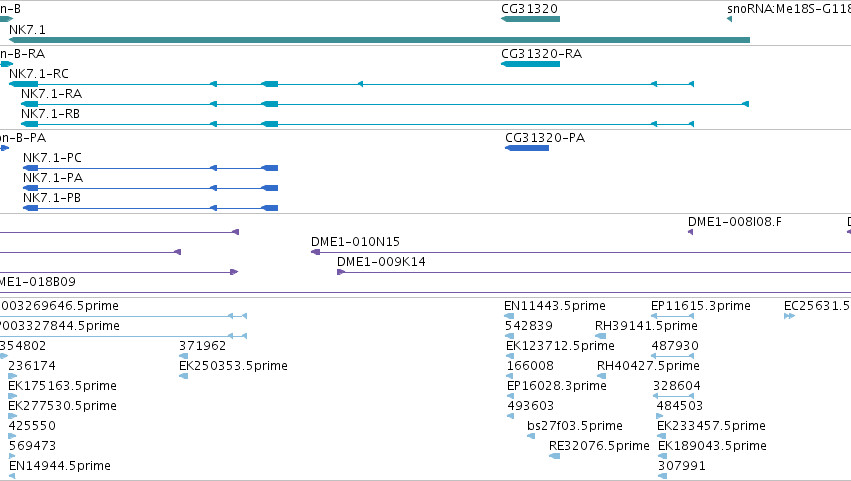The image size is (851, 481).
Task: Select the EN14944.5prime EST label
Action: coord(60,467)
